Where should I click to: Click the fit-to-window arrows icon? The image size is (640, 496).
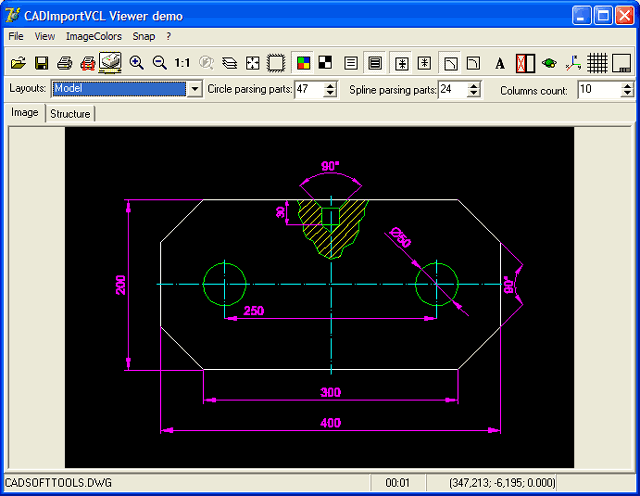pyautogui.click(x=253, y=63)
